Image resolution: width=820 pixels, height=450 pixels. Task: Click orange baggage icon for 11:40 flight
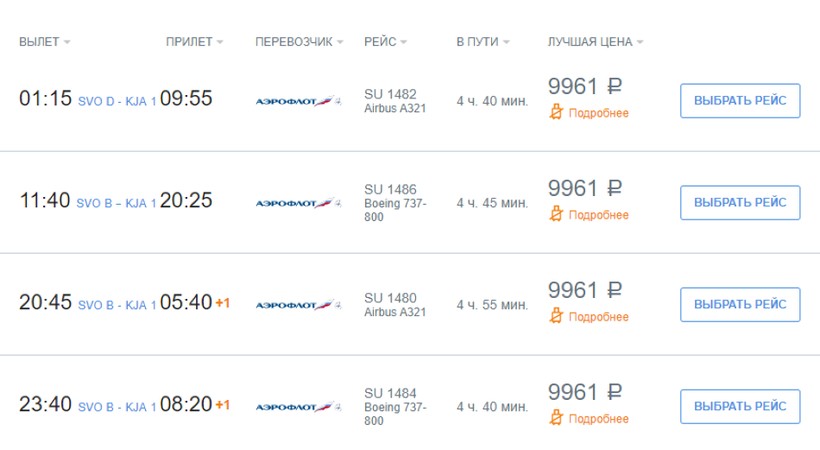557,215
